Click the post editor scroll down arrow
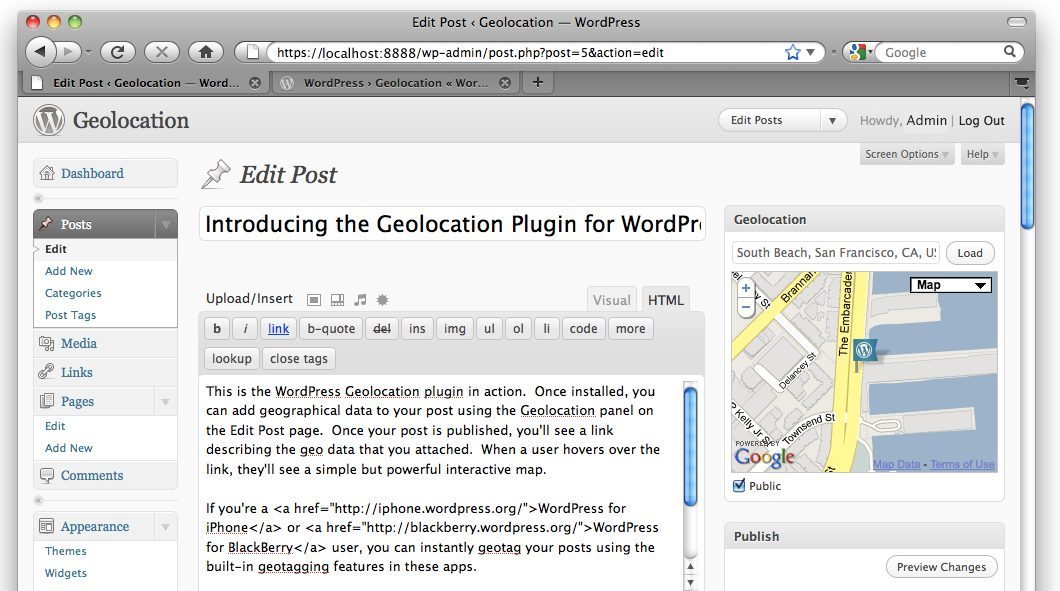This screenshot has width=1060, height=591. click(690, 582)
